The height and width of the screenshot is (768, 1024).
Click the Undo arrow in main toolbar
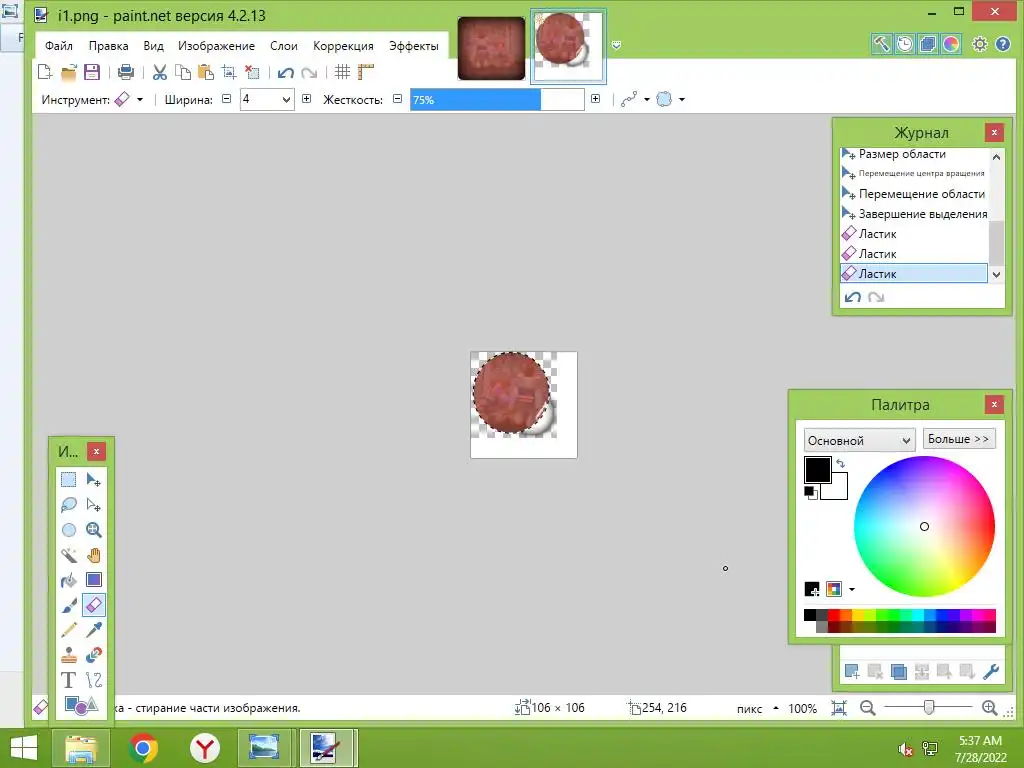[x=285, y=72]
